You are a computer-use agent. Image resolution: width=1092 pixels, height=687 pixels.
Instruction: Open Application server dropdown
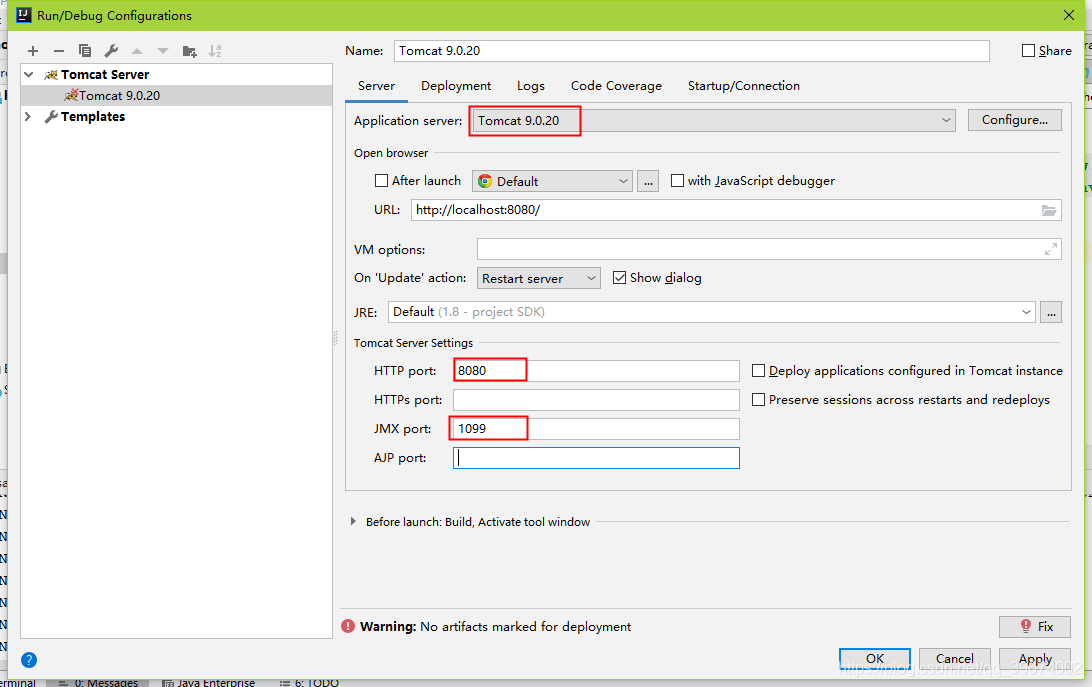coord(713,120)
